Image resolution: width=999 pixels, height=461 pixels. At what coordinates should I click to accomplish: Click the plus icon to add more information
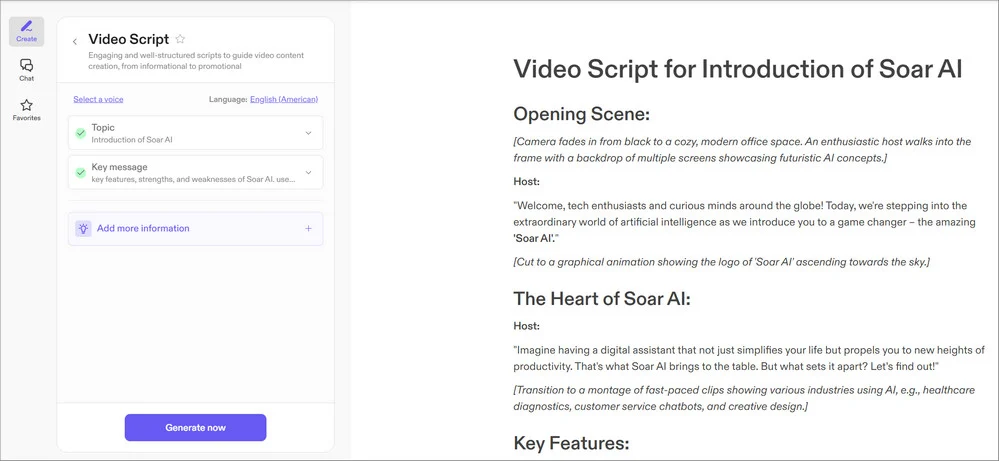[308, 229]
